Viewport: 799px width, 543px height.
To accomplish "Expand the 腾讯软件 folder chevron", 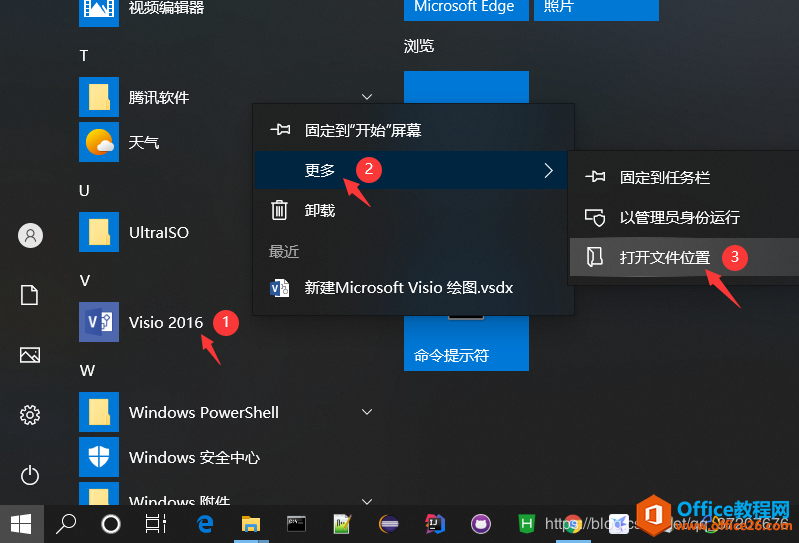I will (x=367, y=97).
